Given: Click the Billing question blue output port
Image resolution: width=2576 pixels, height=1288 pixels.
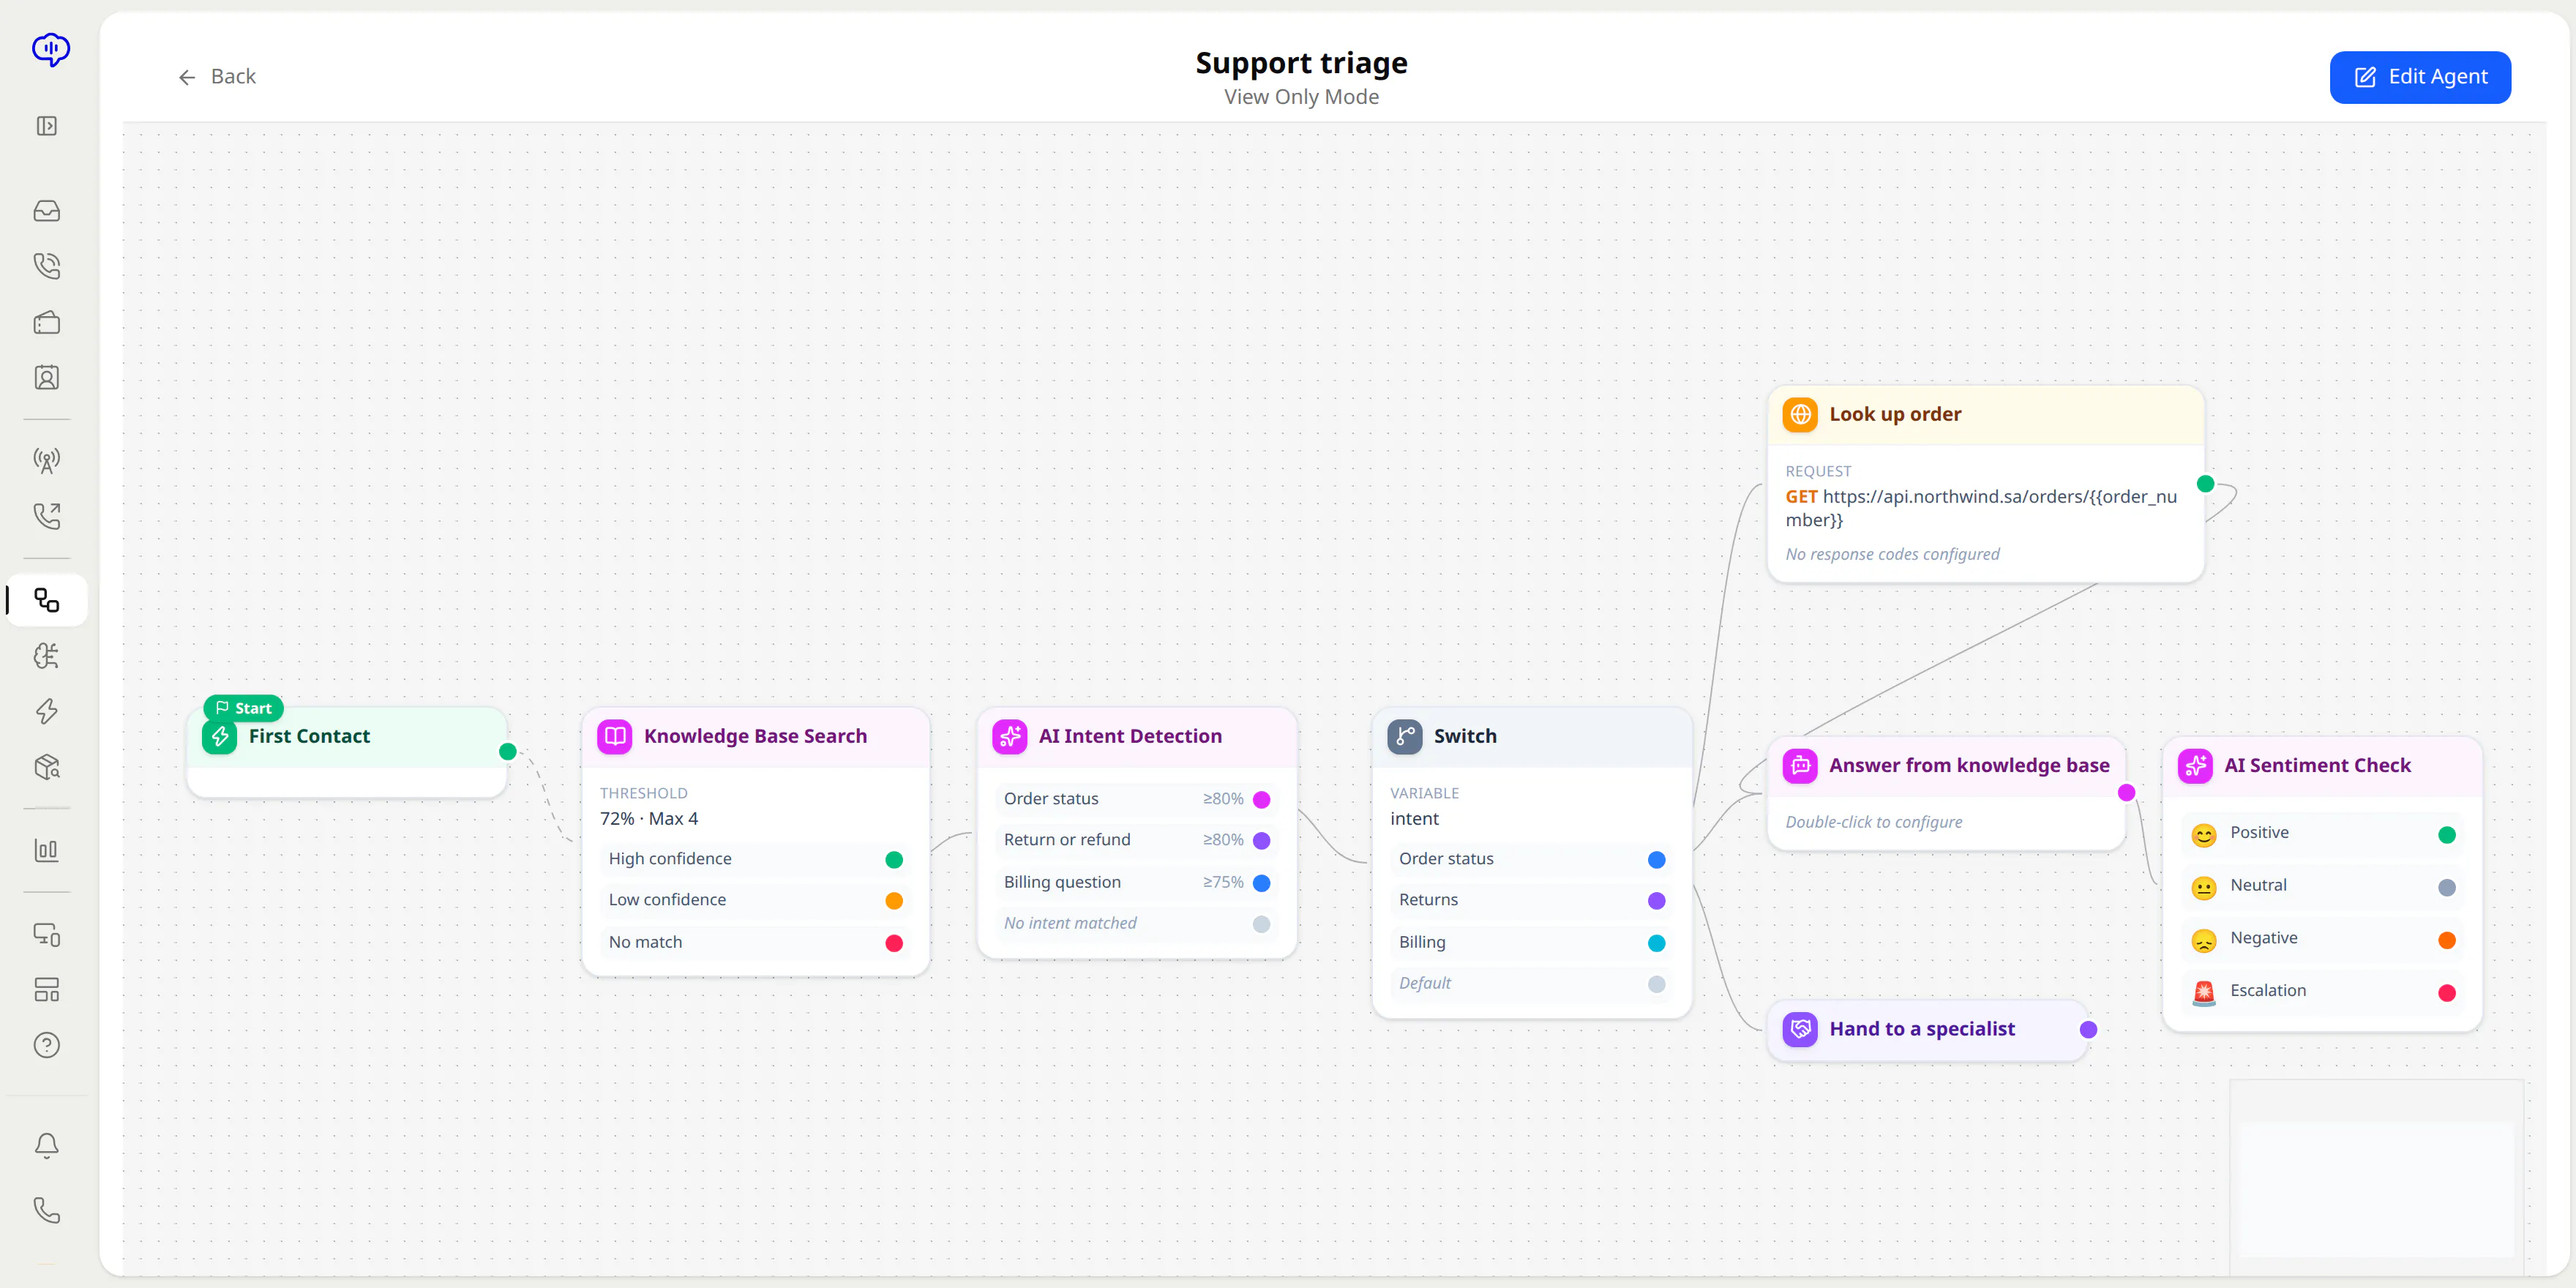Looking at the screenshot, I should 1261,883.
